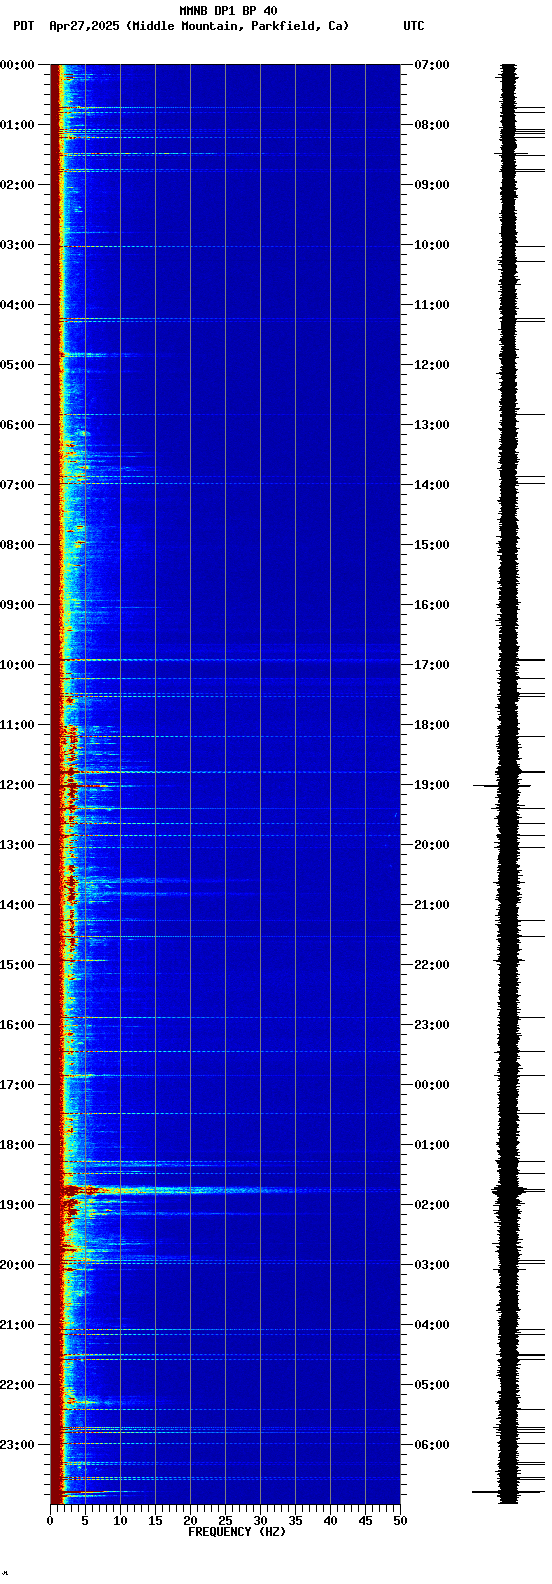The image size is (552, 1584).
Task: Click the PDT axis label "01:00"
Action: [17, 125]
